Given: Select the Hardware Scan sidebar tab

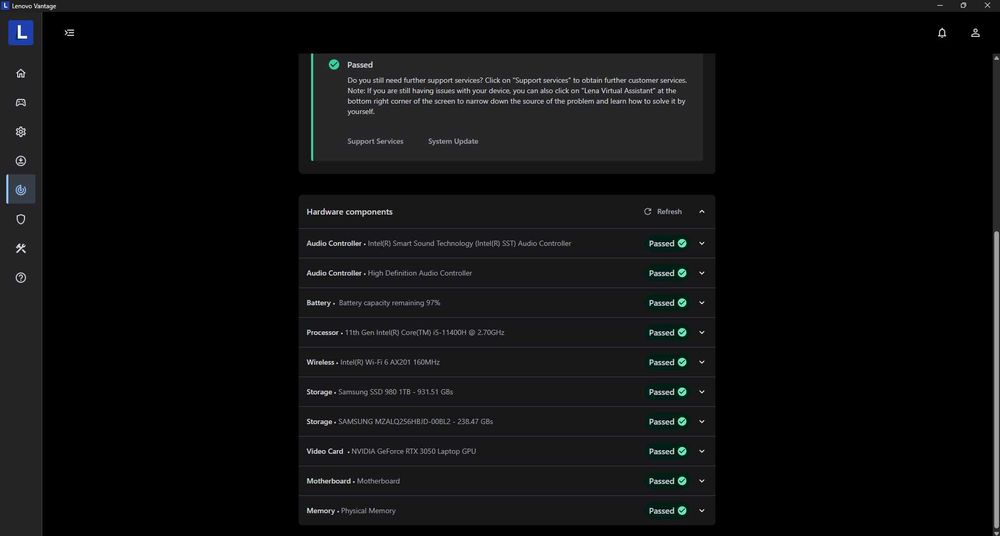Looking at the screenshot, I should pyautogui.click(x=21, y=190).
